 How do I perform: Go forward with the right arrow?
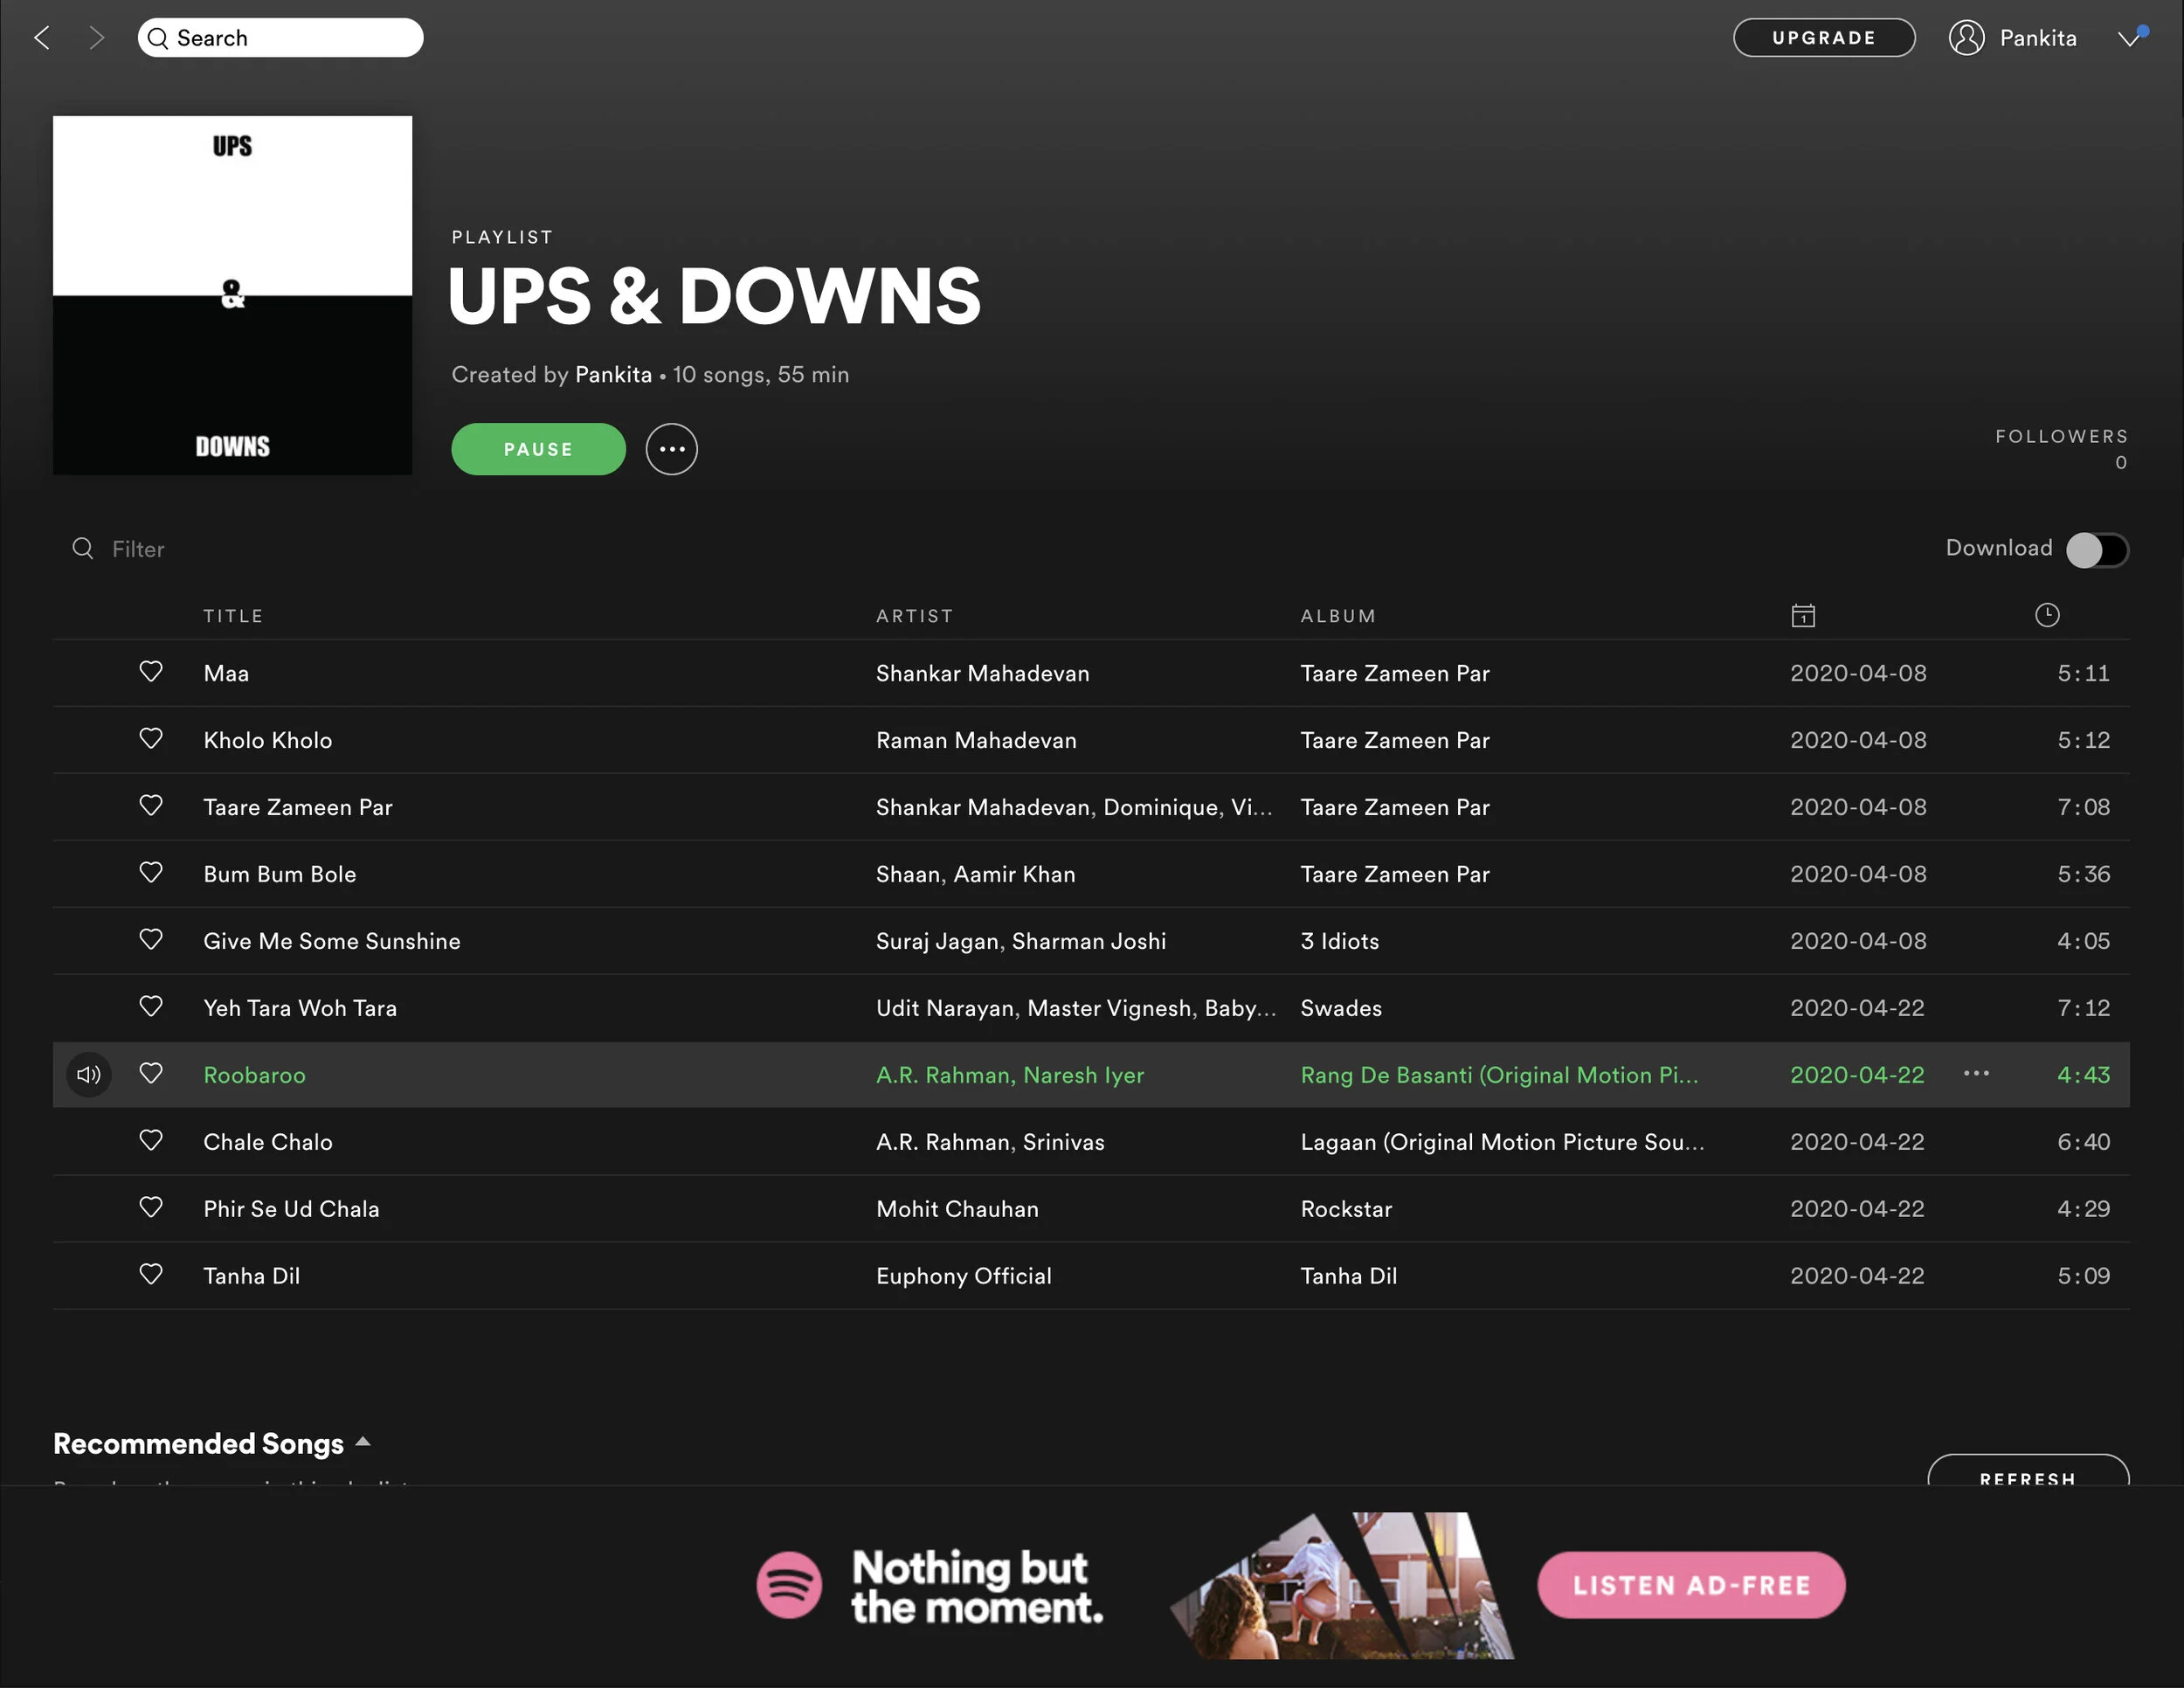(x=96, y=38)
